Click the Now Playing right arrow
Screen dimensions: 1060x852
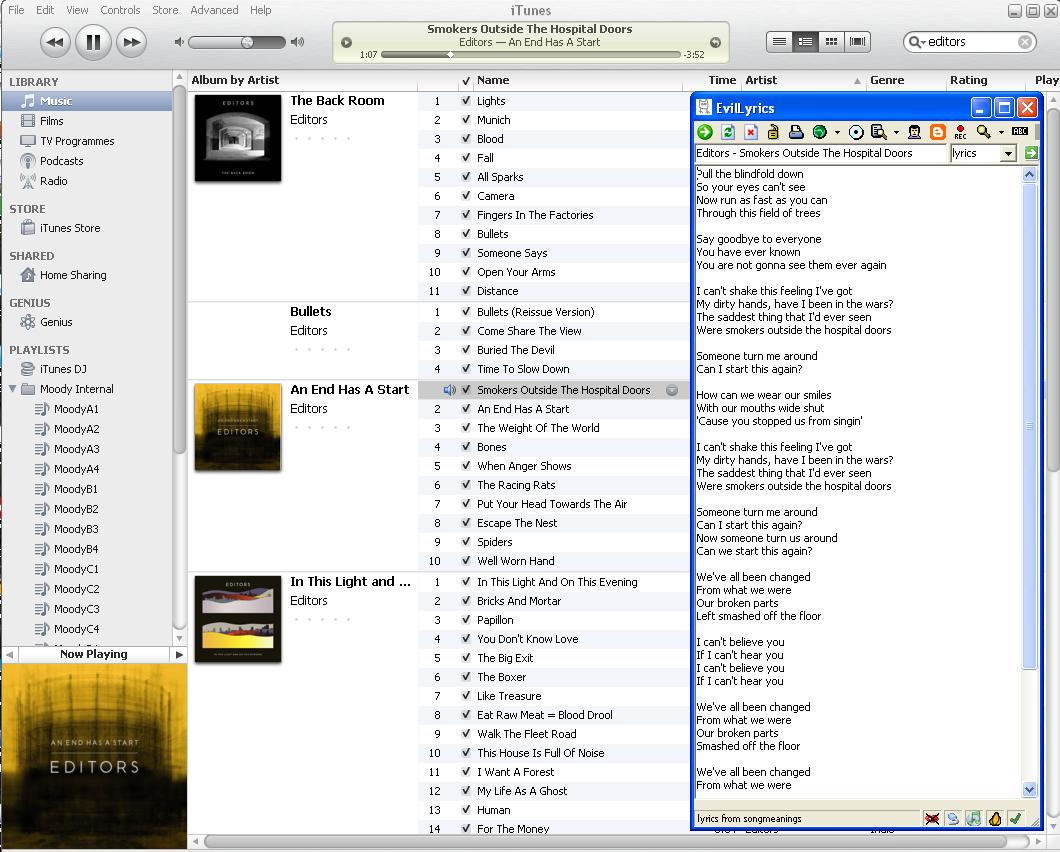(179, 655)
